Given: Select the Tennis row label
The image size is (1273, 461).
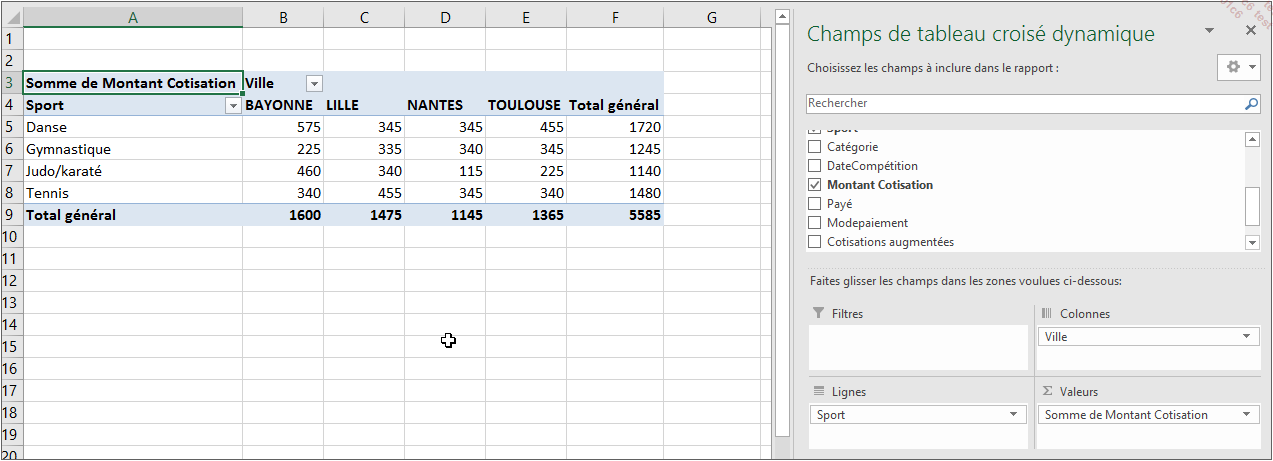Looking at the screenshot, I should click(133, 193).
